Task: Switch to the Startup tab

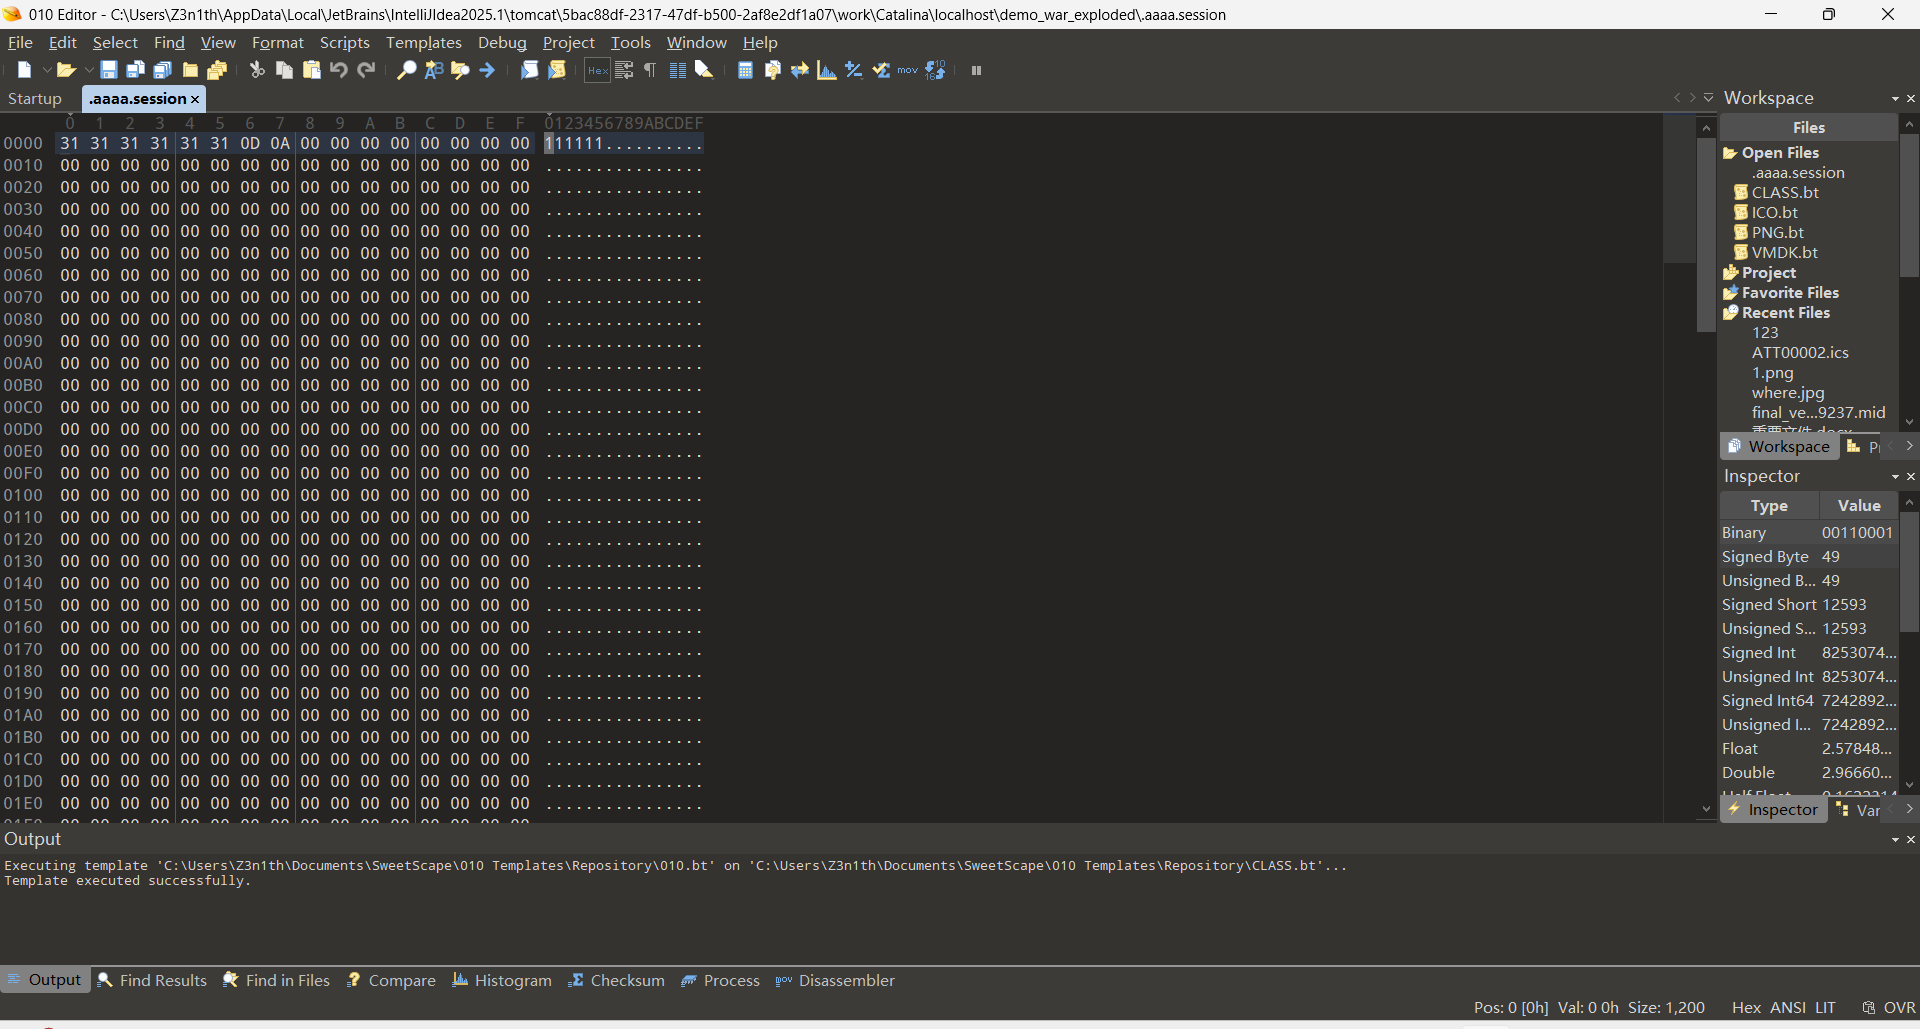Action: pyautogui.click(x=35, y=98)
